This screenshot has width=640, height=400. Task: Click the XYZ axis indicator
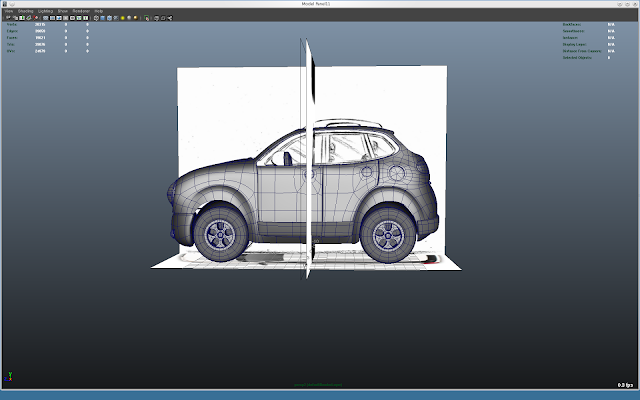click(9, 376)
